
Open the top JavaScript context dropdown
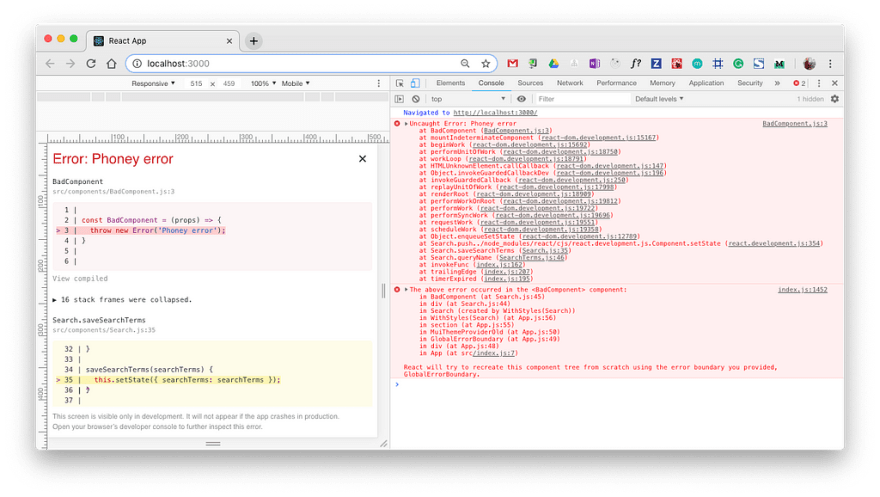click(468, 99)
